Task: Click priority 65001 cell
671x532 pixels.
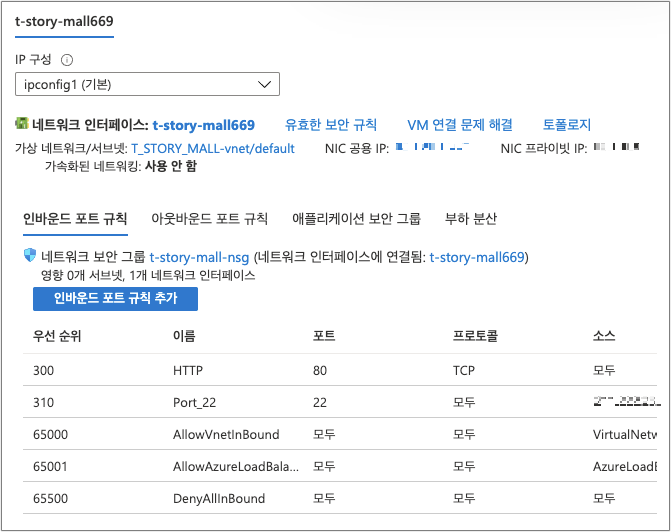Action: click(50, 467)
